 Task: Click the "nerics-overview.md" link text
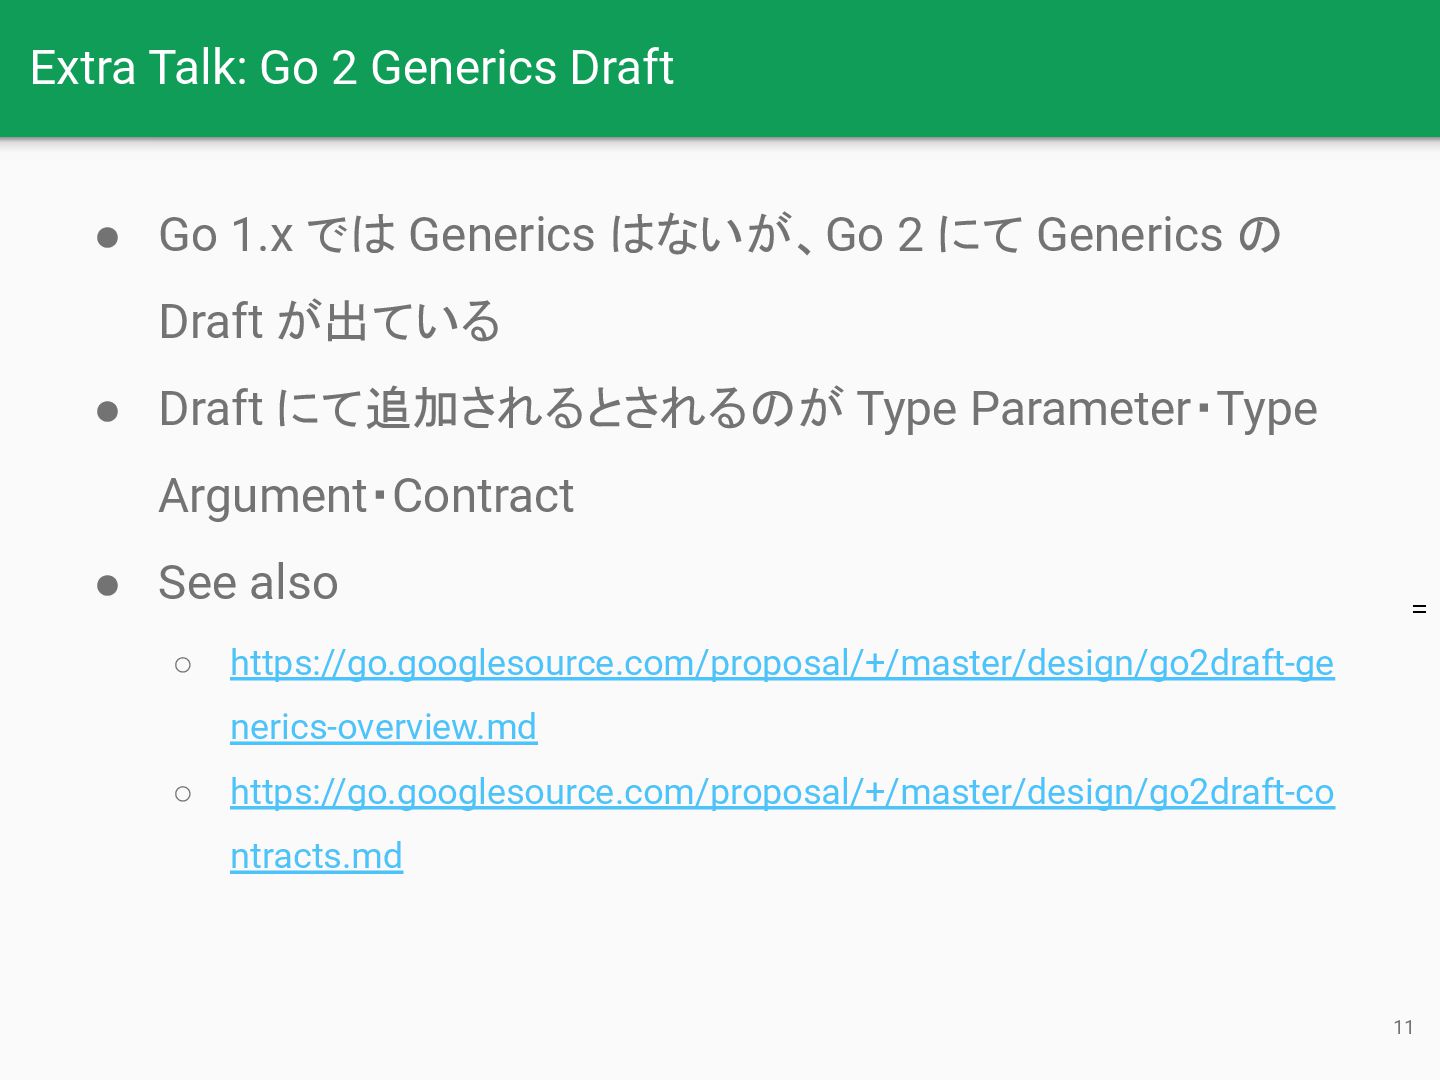point(383,727)
